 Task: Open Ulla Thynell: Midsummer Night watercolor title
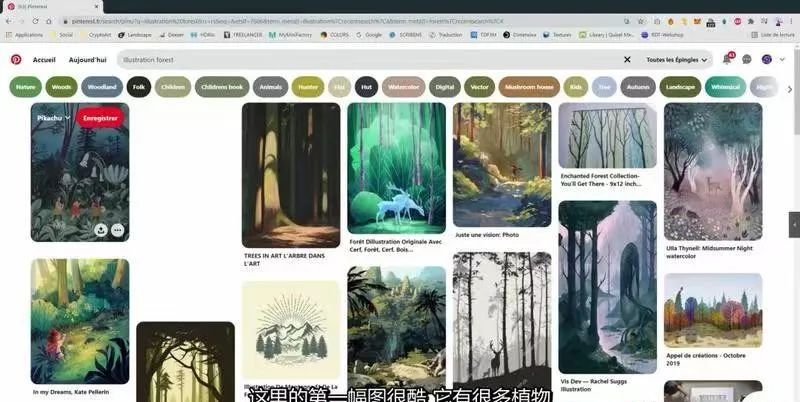tap(709, 252)
